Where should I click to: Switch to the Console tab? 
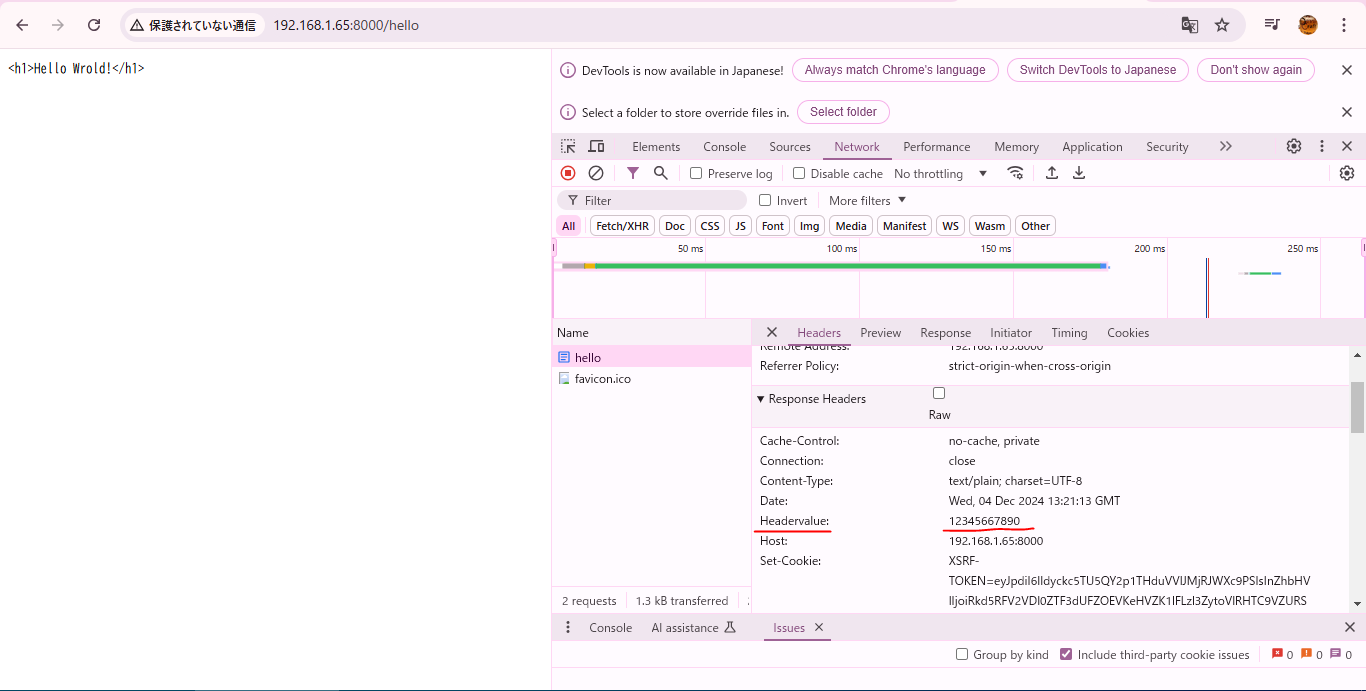(724, 146)
